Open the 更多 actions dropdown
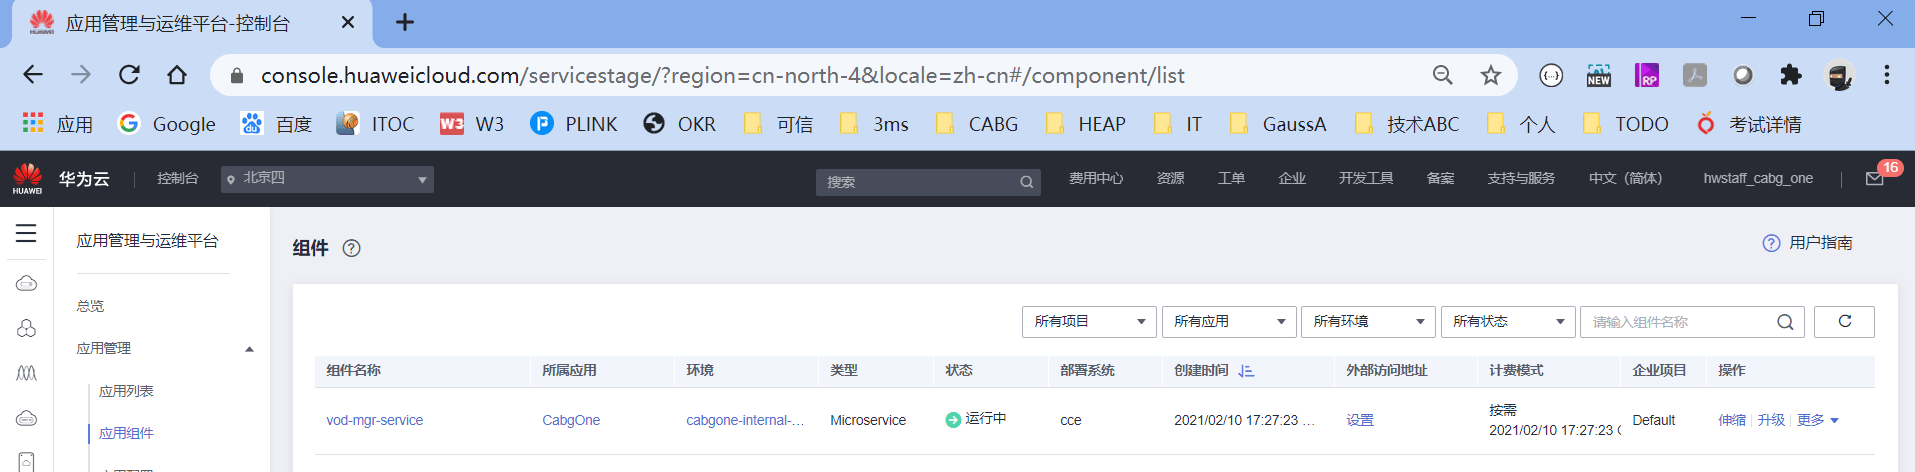Image resolution: width=1915 pixels, height=472 pixels. tap(1818, 420)
